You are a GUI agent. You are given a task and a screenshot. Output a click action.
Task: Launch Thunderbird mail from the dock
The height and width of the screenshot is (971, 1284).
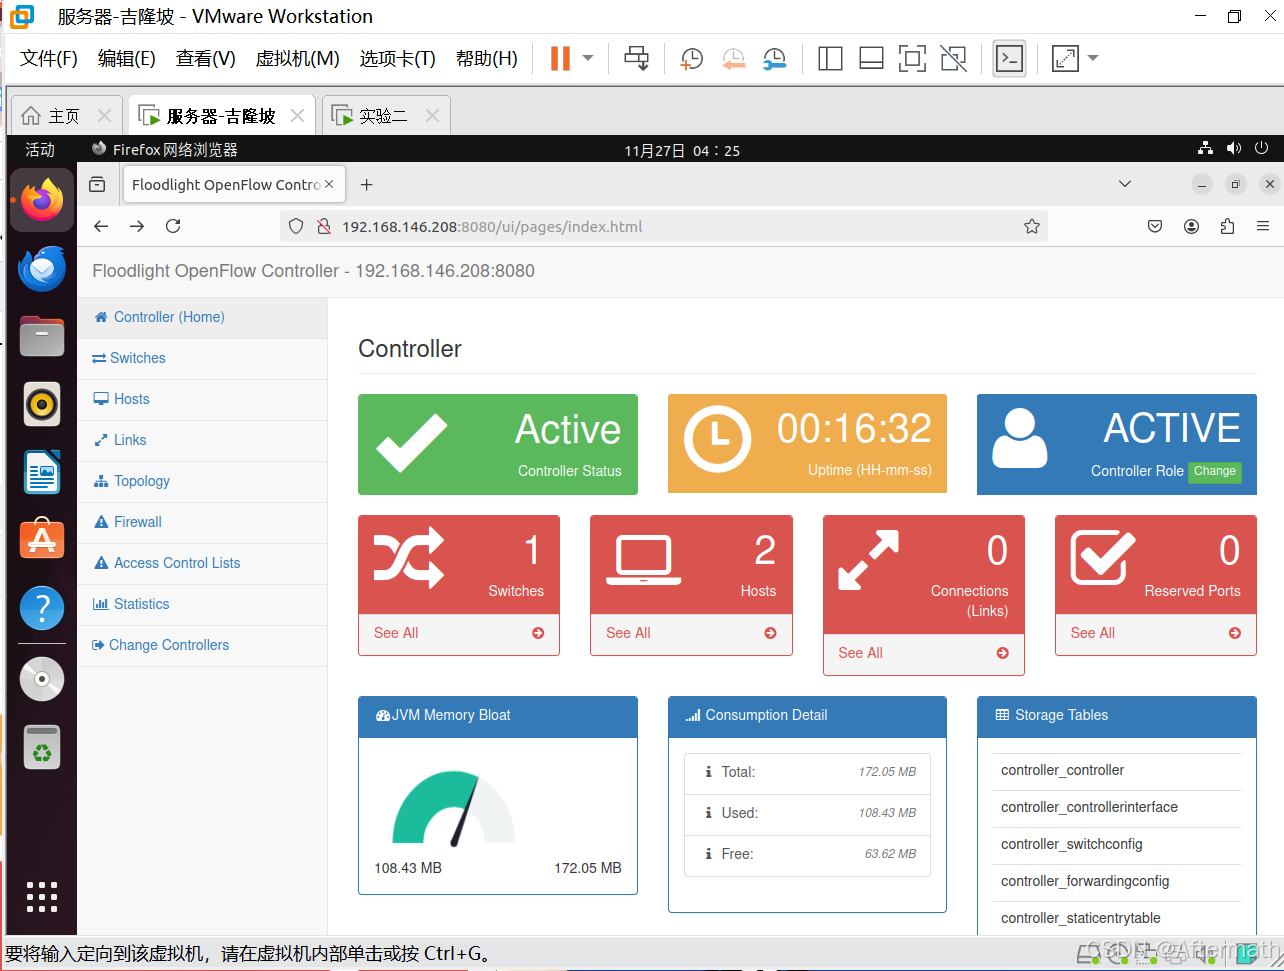(x=42, y=268)
